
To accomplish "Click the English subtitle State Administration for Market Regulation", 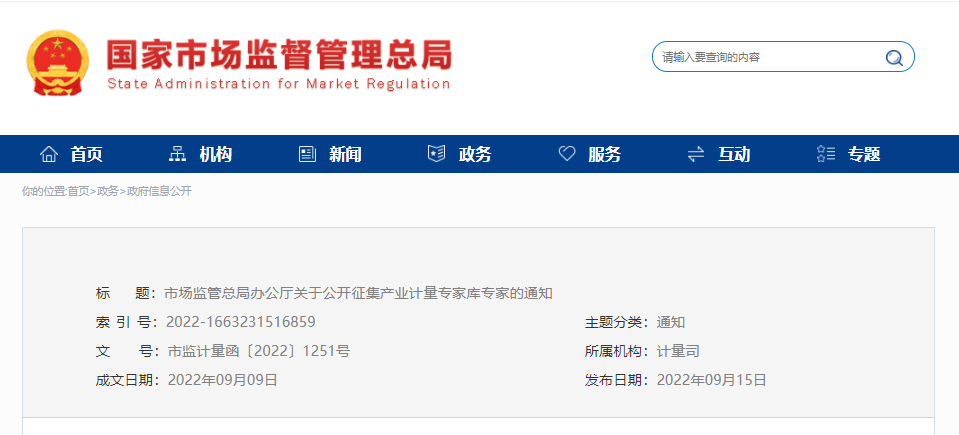I will 279,84.
